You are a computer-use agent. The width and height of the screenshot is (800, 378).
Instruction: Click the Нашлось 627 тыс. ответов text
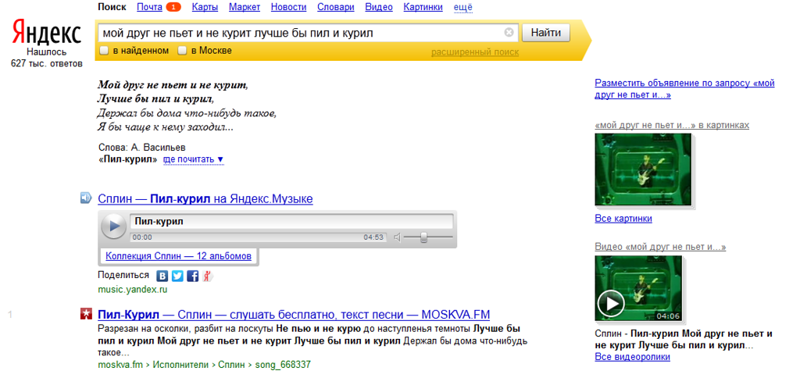47,58
